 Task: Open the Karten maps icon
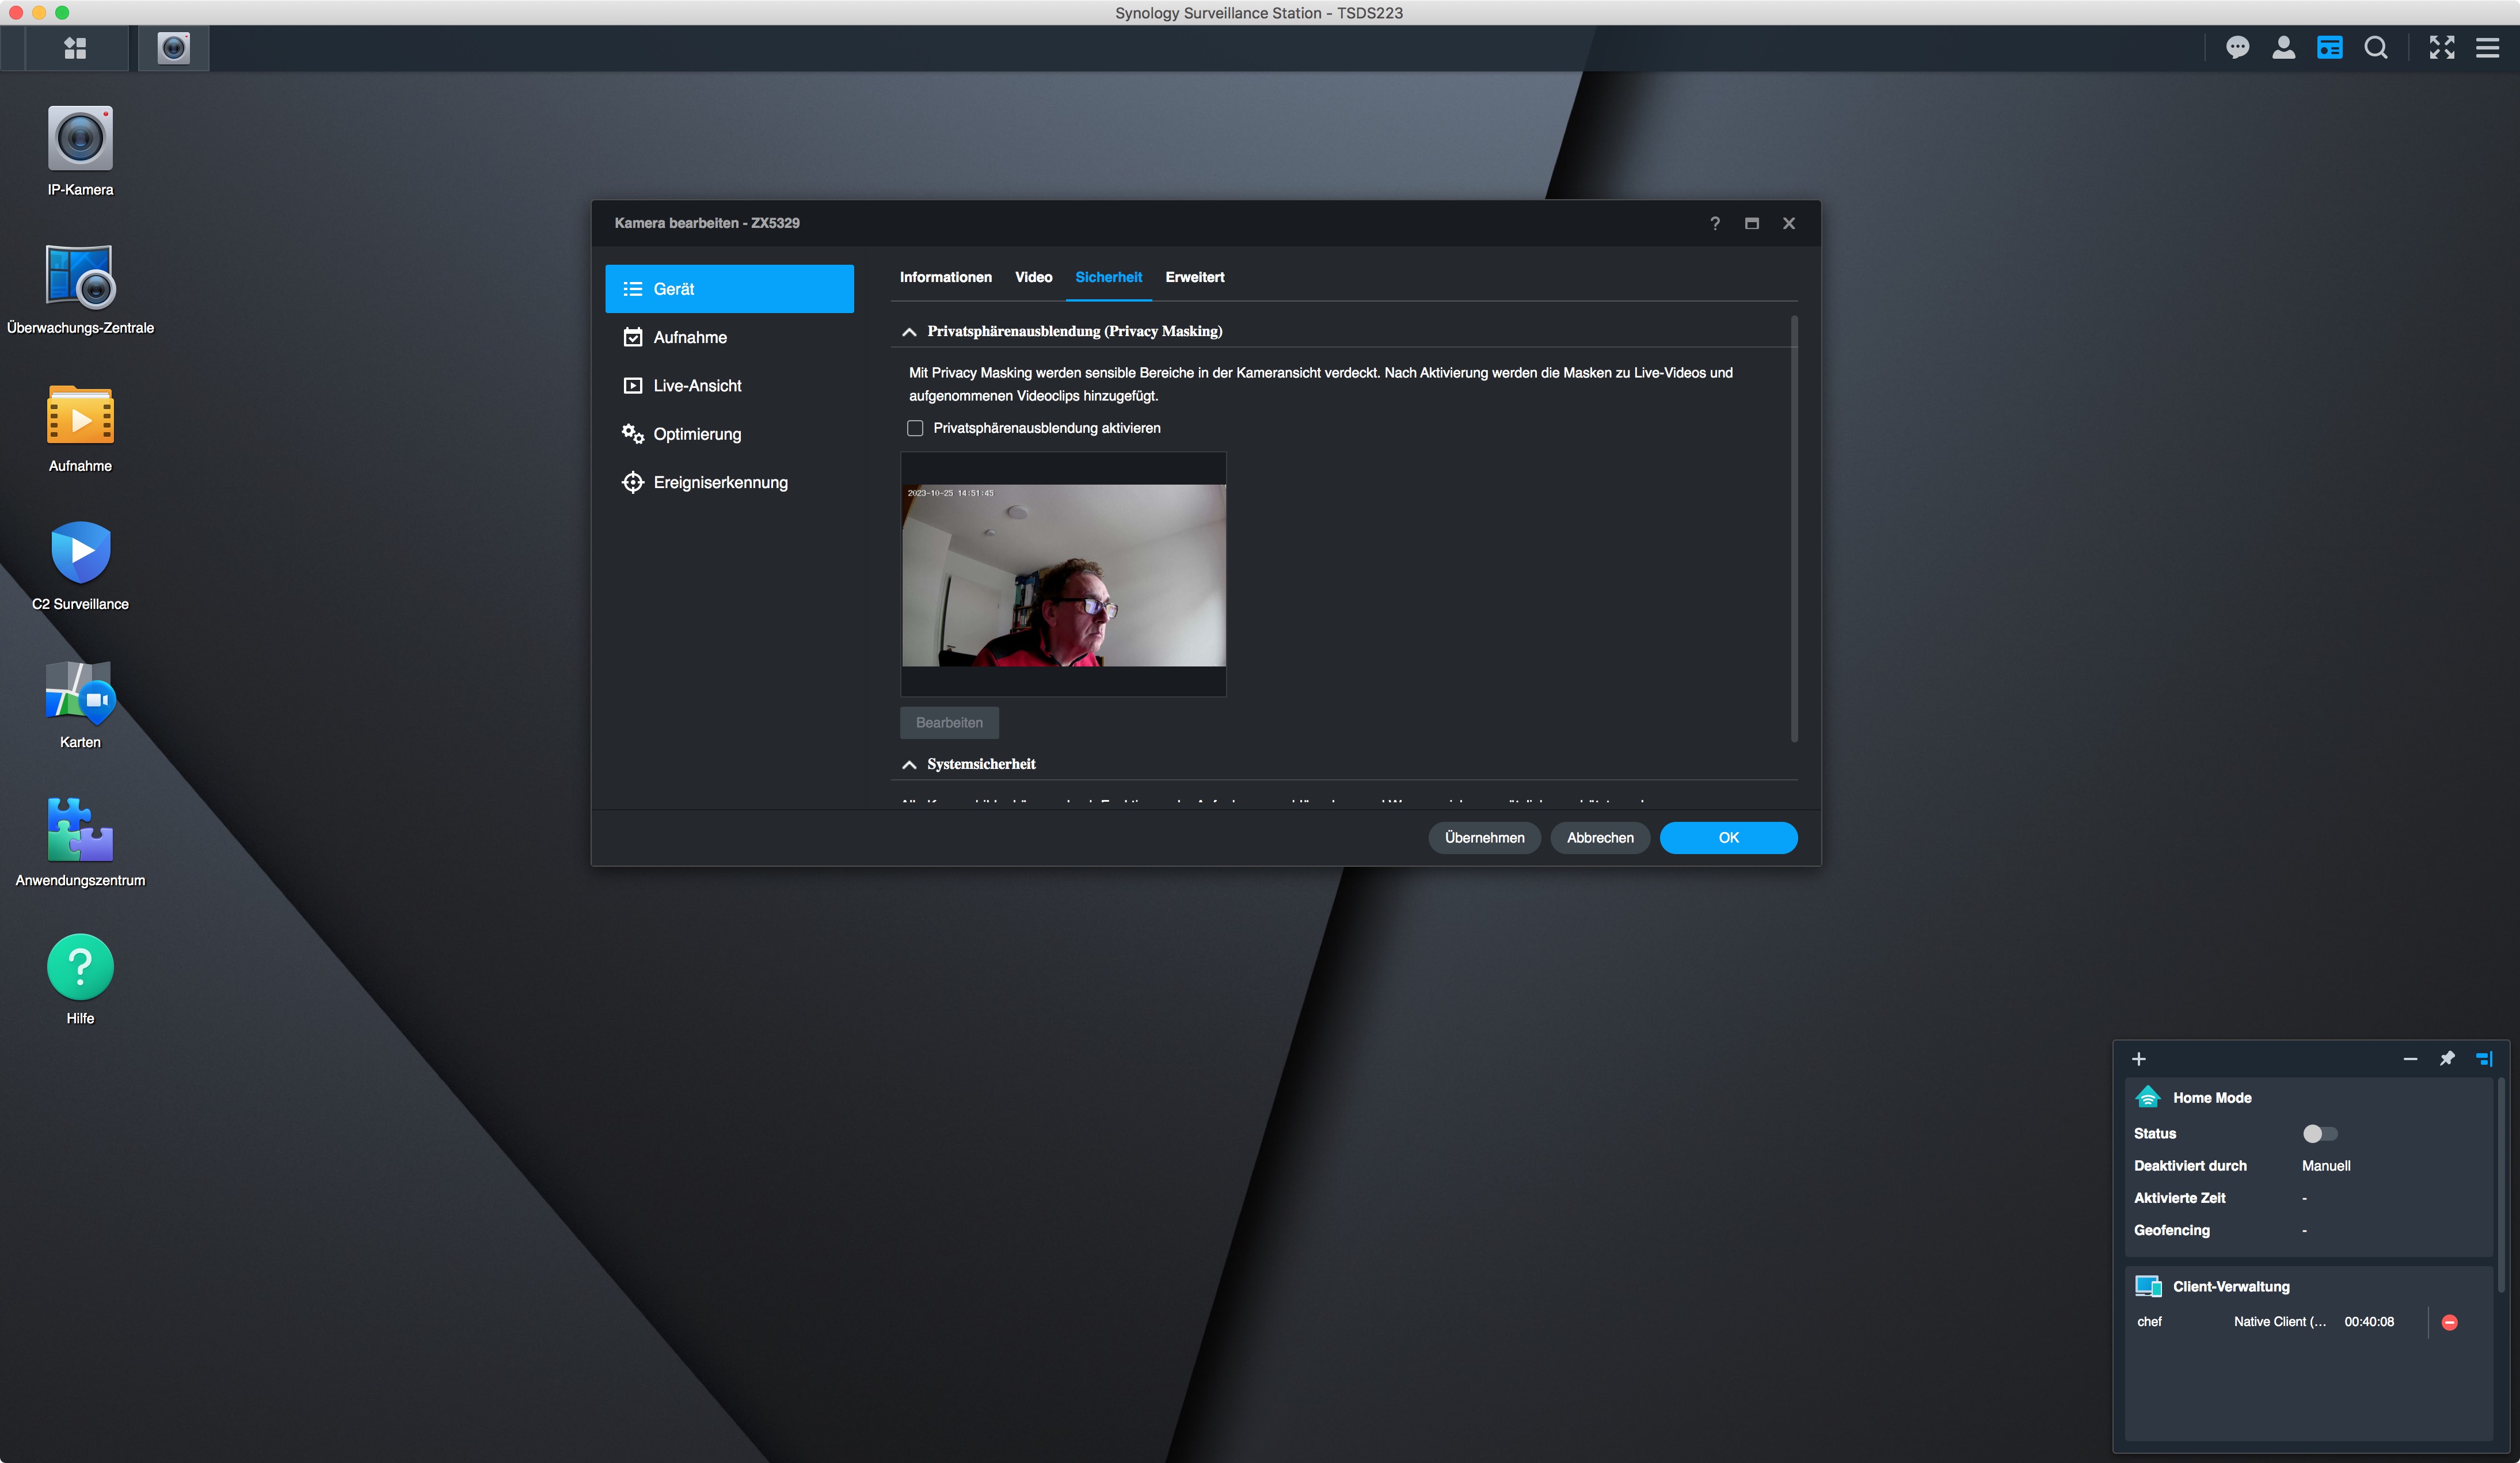[80, 692]
